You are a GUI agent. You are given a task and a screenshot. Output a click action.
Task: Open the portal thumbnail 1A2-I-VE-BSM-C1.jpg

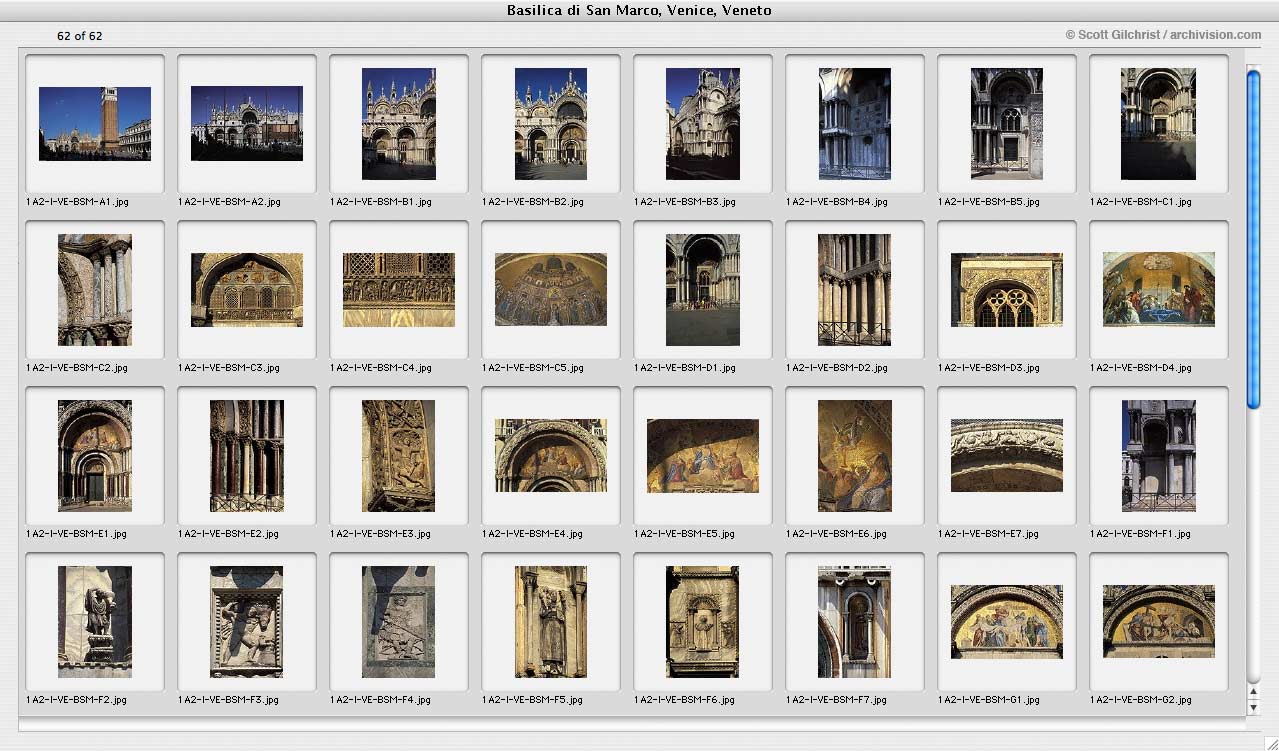(x=1159, y=124)
